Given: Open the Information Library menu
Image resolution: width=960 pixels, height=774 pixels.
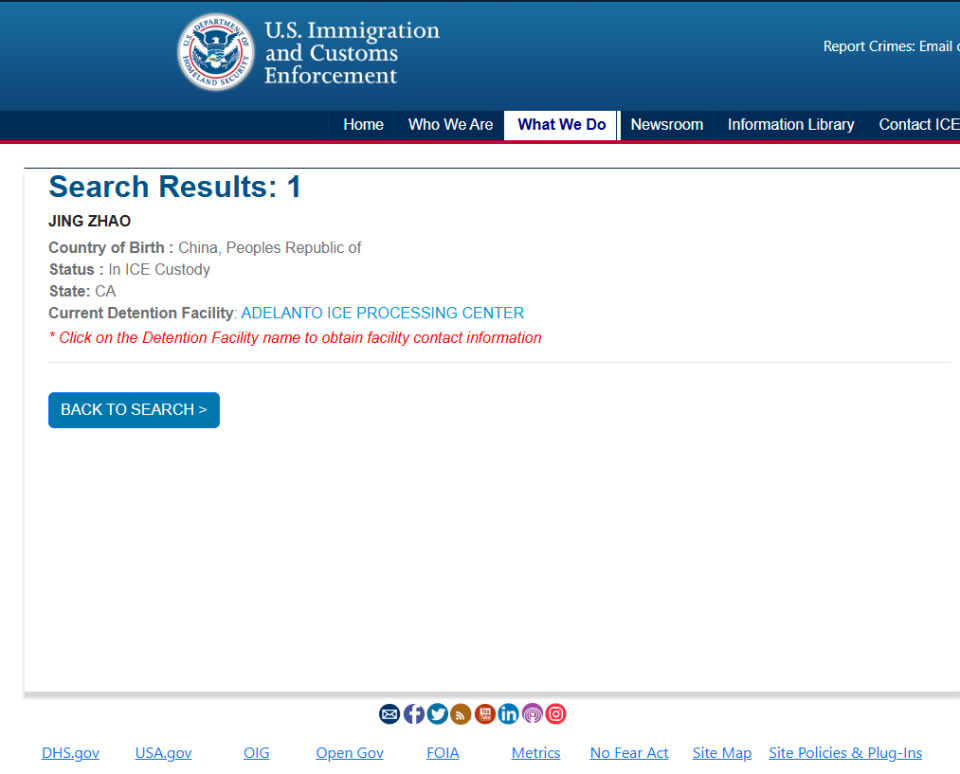Looking at the screenshot, I should (x=790, y=125).
